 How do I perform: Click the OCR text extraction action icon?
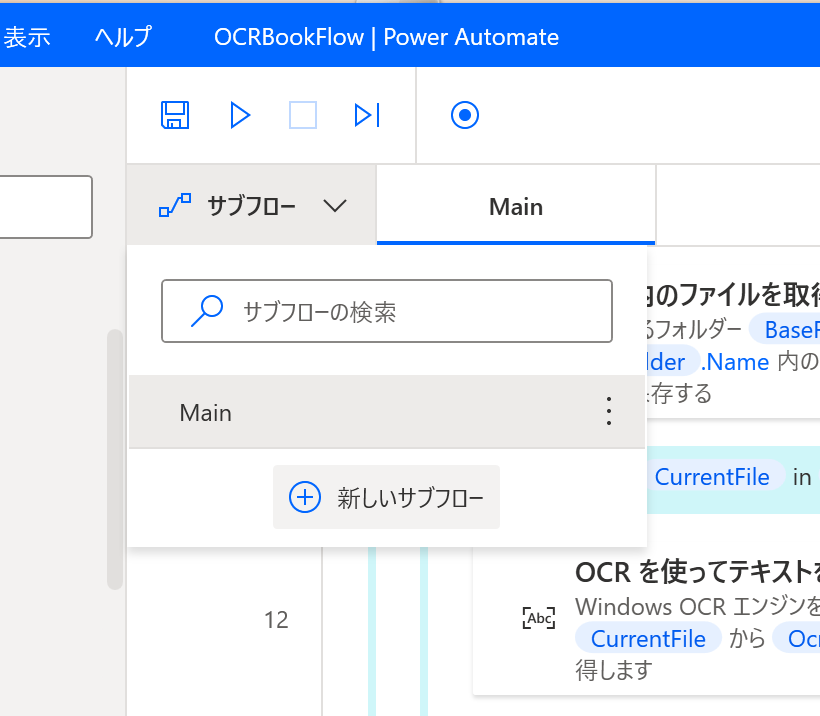[538, 617]
